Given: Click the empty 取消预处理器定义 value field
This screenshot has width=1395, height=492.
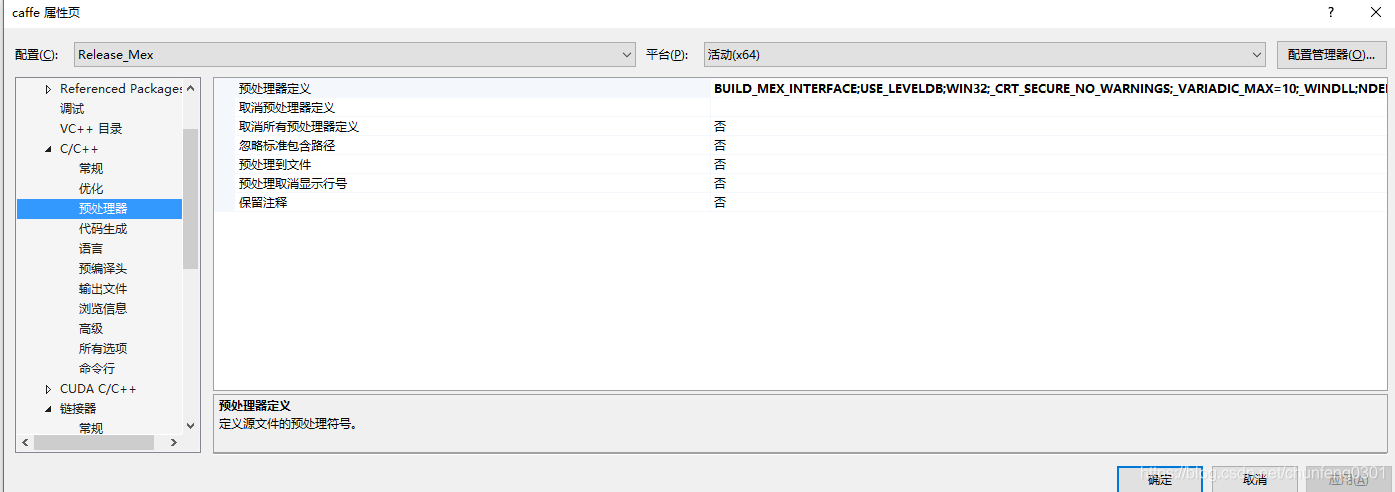Looking at the screenshot, I should click(1049, 108).
